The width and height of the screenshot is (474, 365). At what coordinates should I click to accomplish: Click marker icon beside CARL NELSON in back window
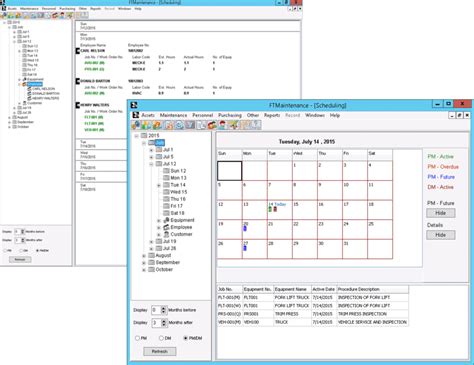[x=78, y=51]
